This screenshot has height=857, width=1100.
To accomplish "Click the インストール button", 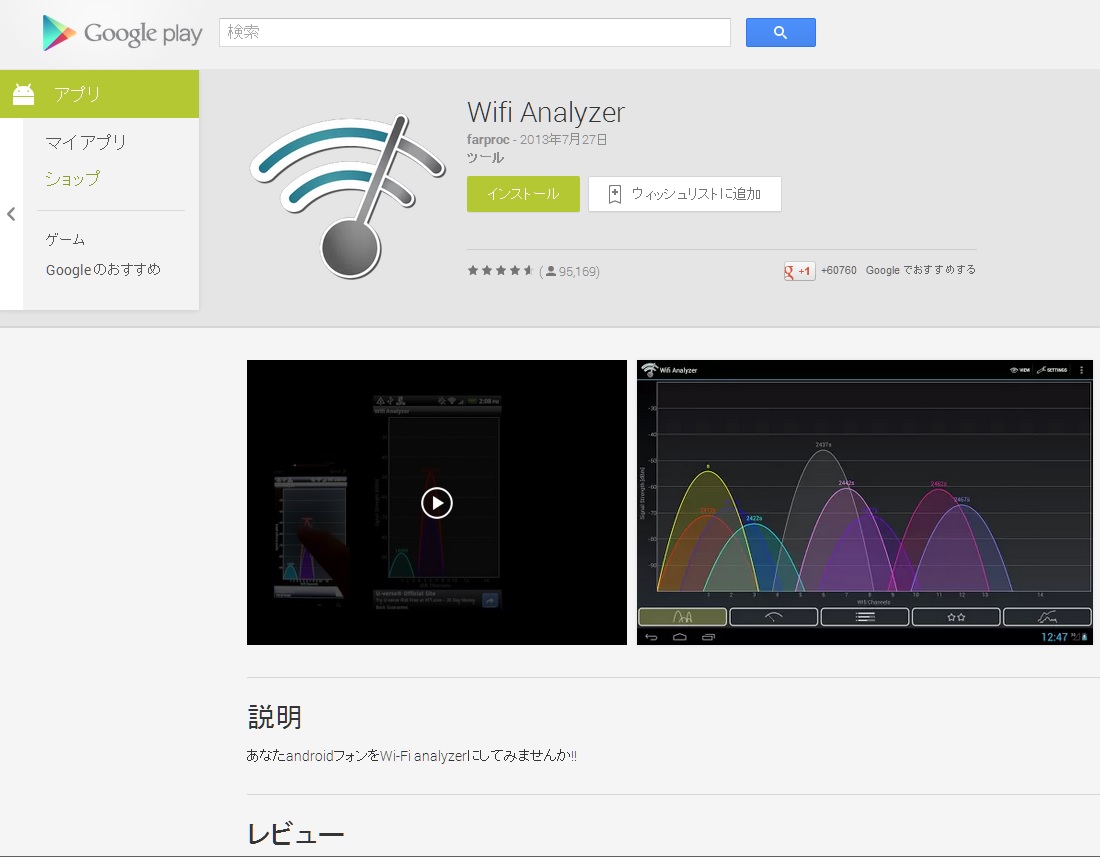I will click(523, 194).
